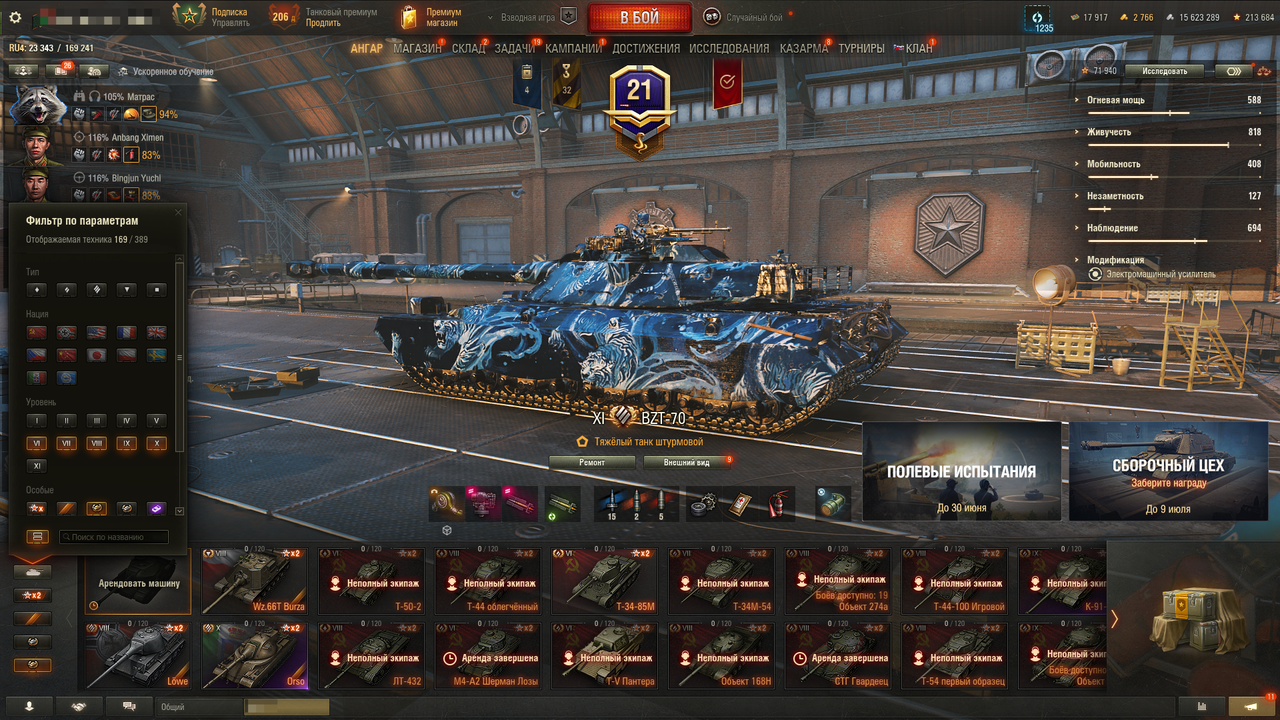Open the МАГАЗИН tab
This screenshot has height=720, width=1280.
(x=417, y=48)
